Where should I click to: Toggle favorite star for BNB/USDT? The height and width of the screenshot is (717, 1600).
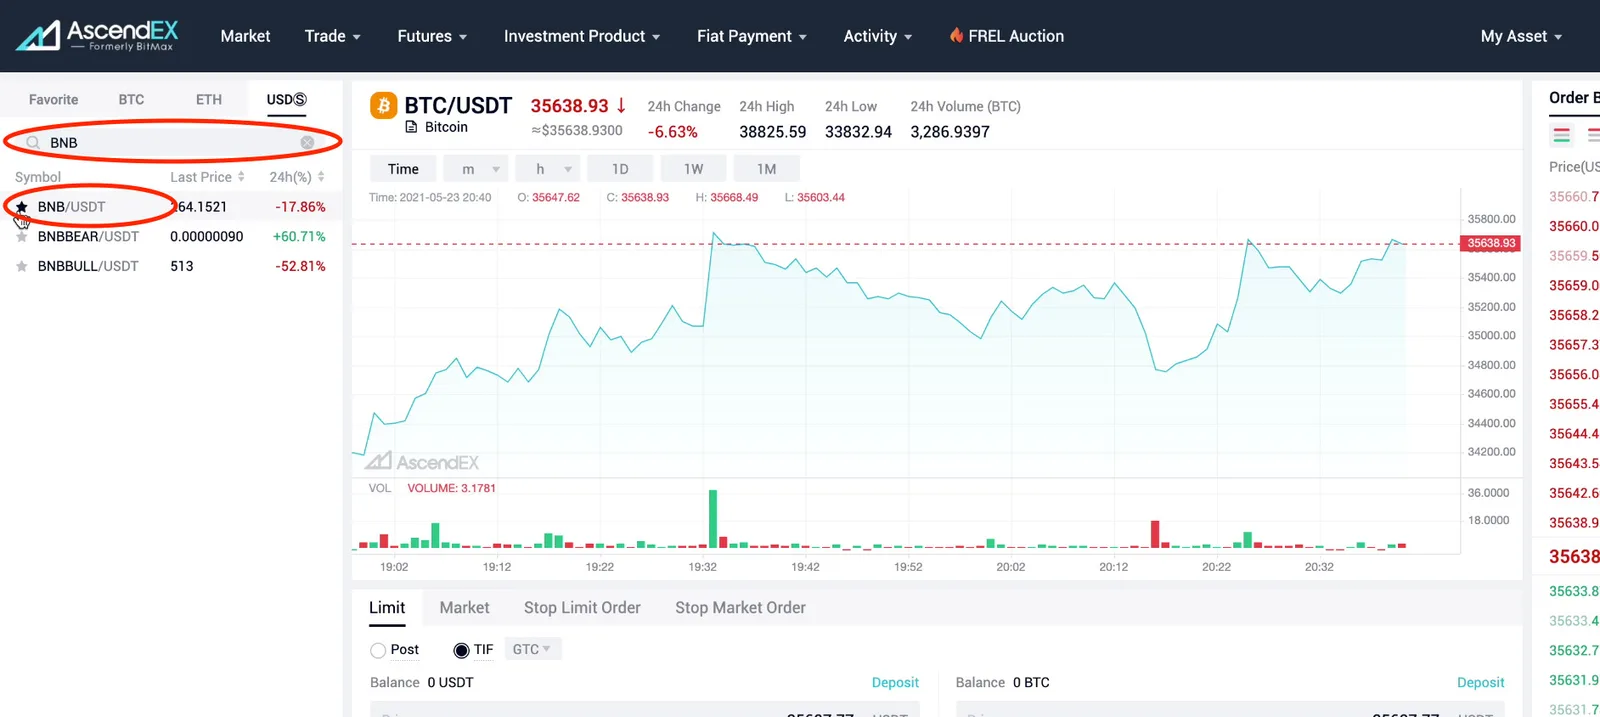(21, 207)
